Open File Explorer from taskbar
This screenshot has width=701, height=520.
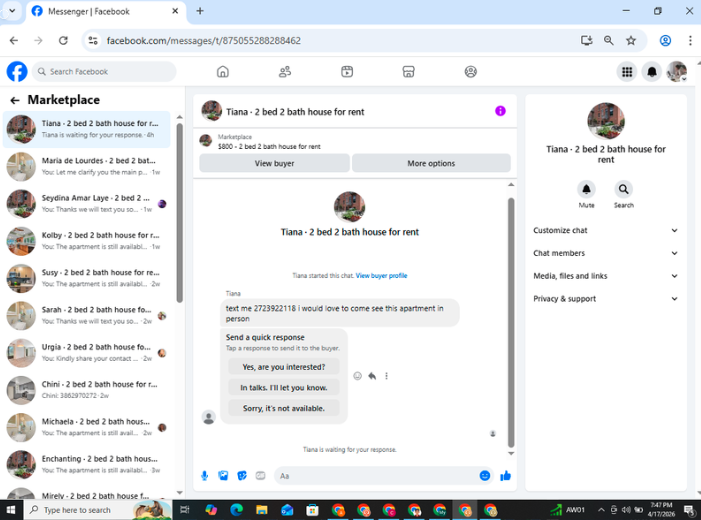(x=262, y=510)
